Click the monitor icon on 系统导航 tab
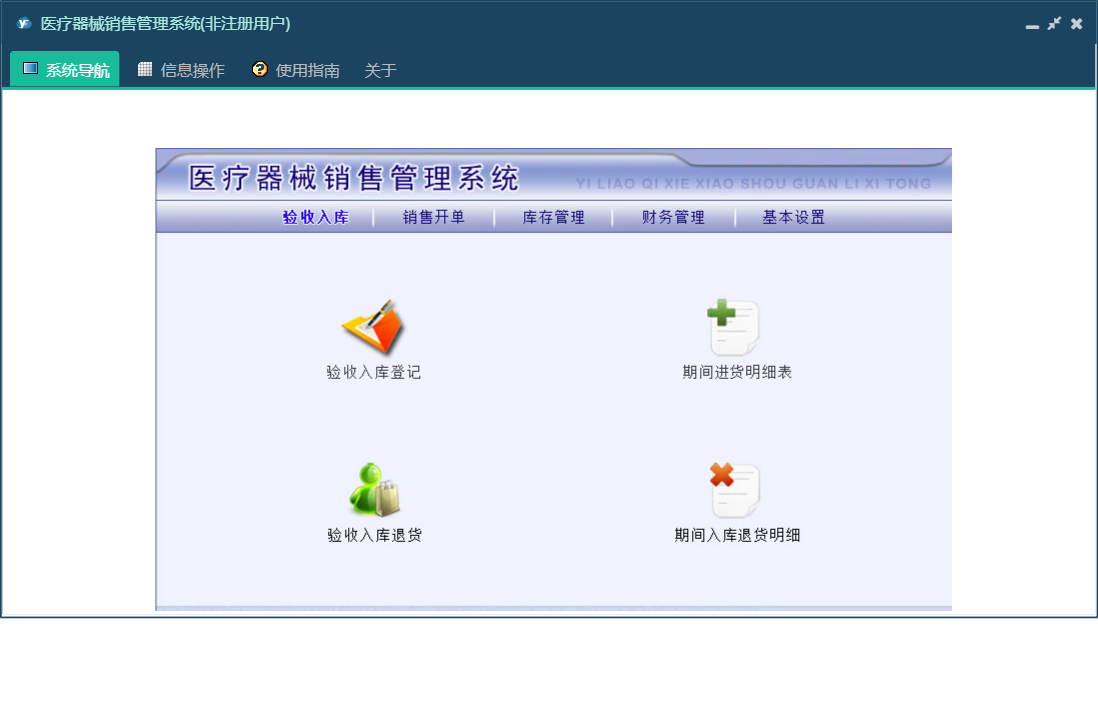 [x=30, y=69]
